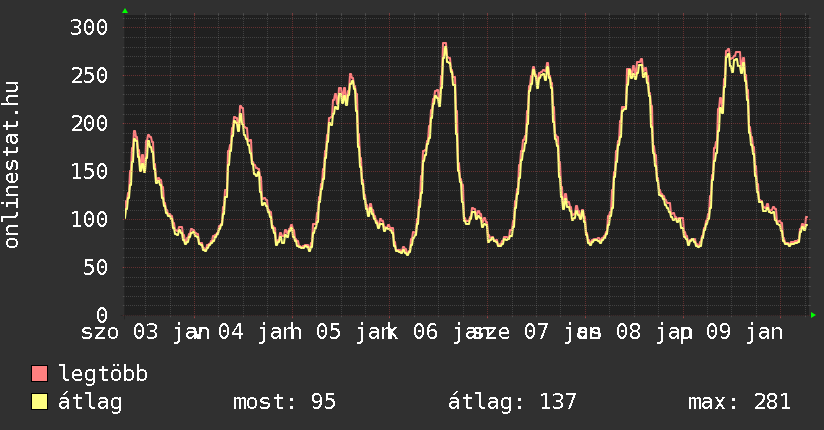Click the 'max: 281' maximum value
The height and width of the screenshot is (430, 824).
[x=739, y=403]
